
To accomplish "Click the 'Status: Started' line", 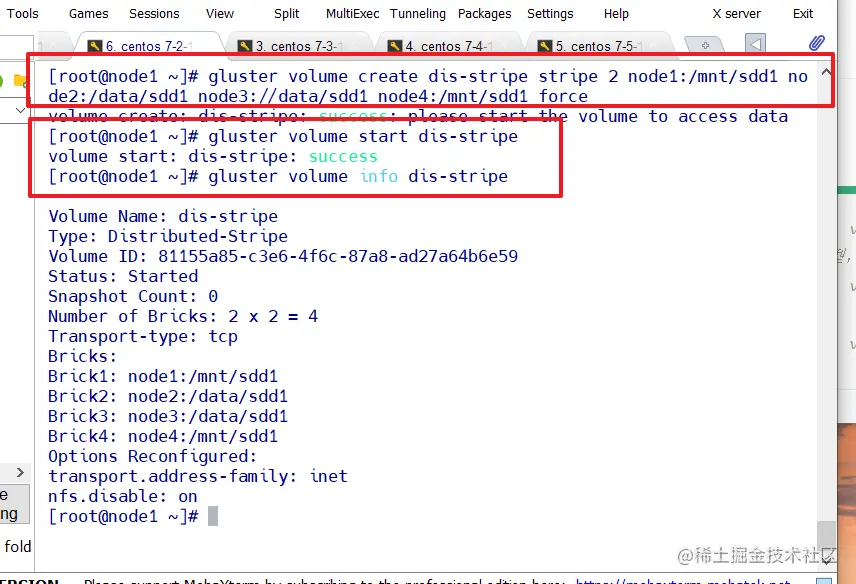I will tap(123, 276).
